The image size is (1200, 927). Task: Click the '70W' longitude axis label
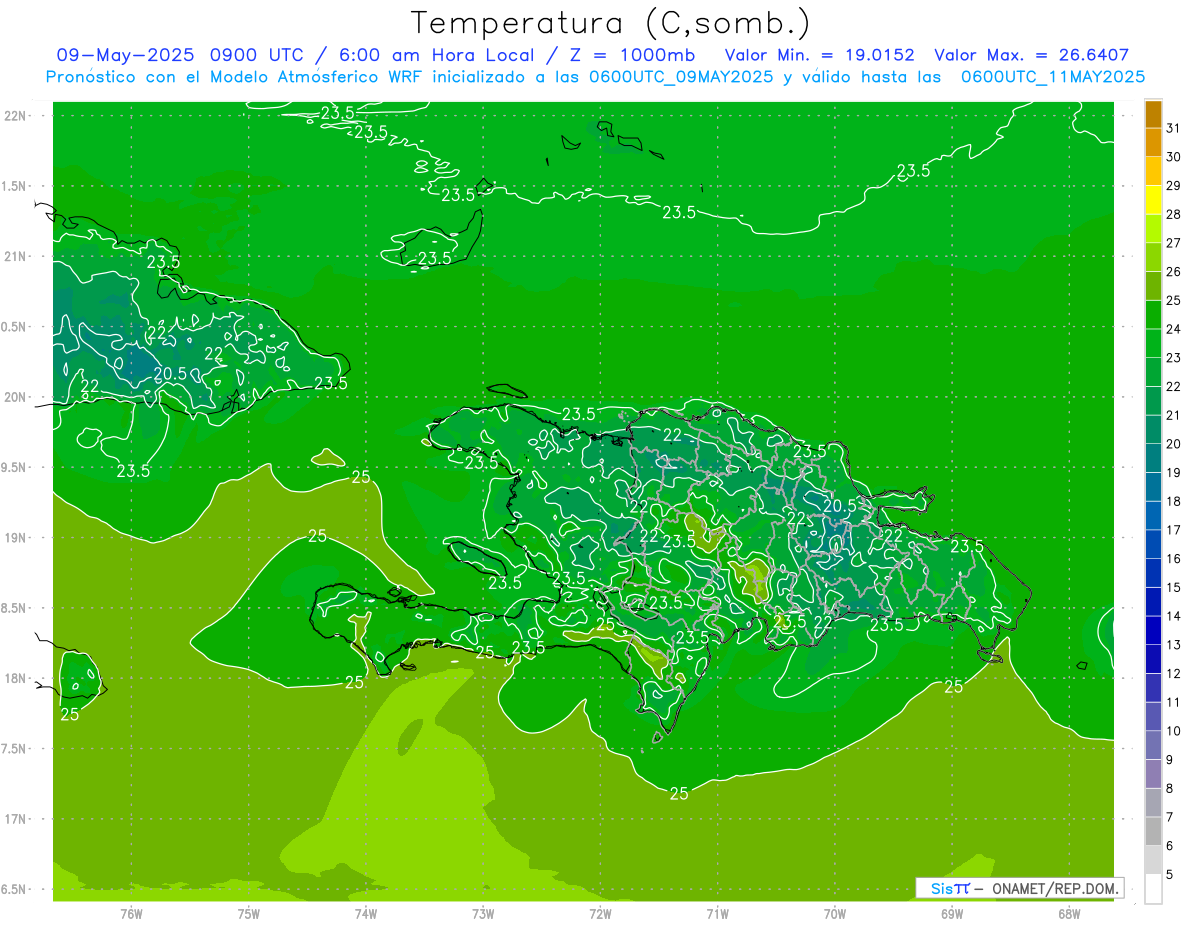834,913
